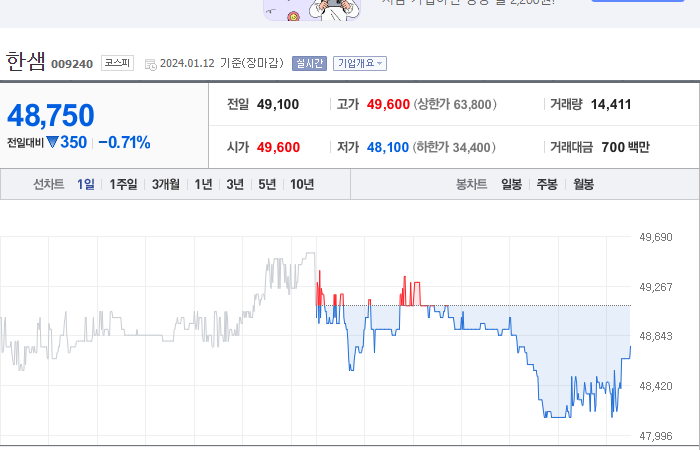Switch to the 일봉 candle chart
Screen dimensions: 700x450
(511, 184)
